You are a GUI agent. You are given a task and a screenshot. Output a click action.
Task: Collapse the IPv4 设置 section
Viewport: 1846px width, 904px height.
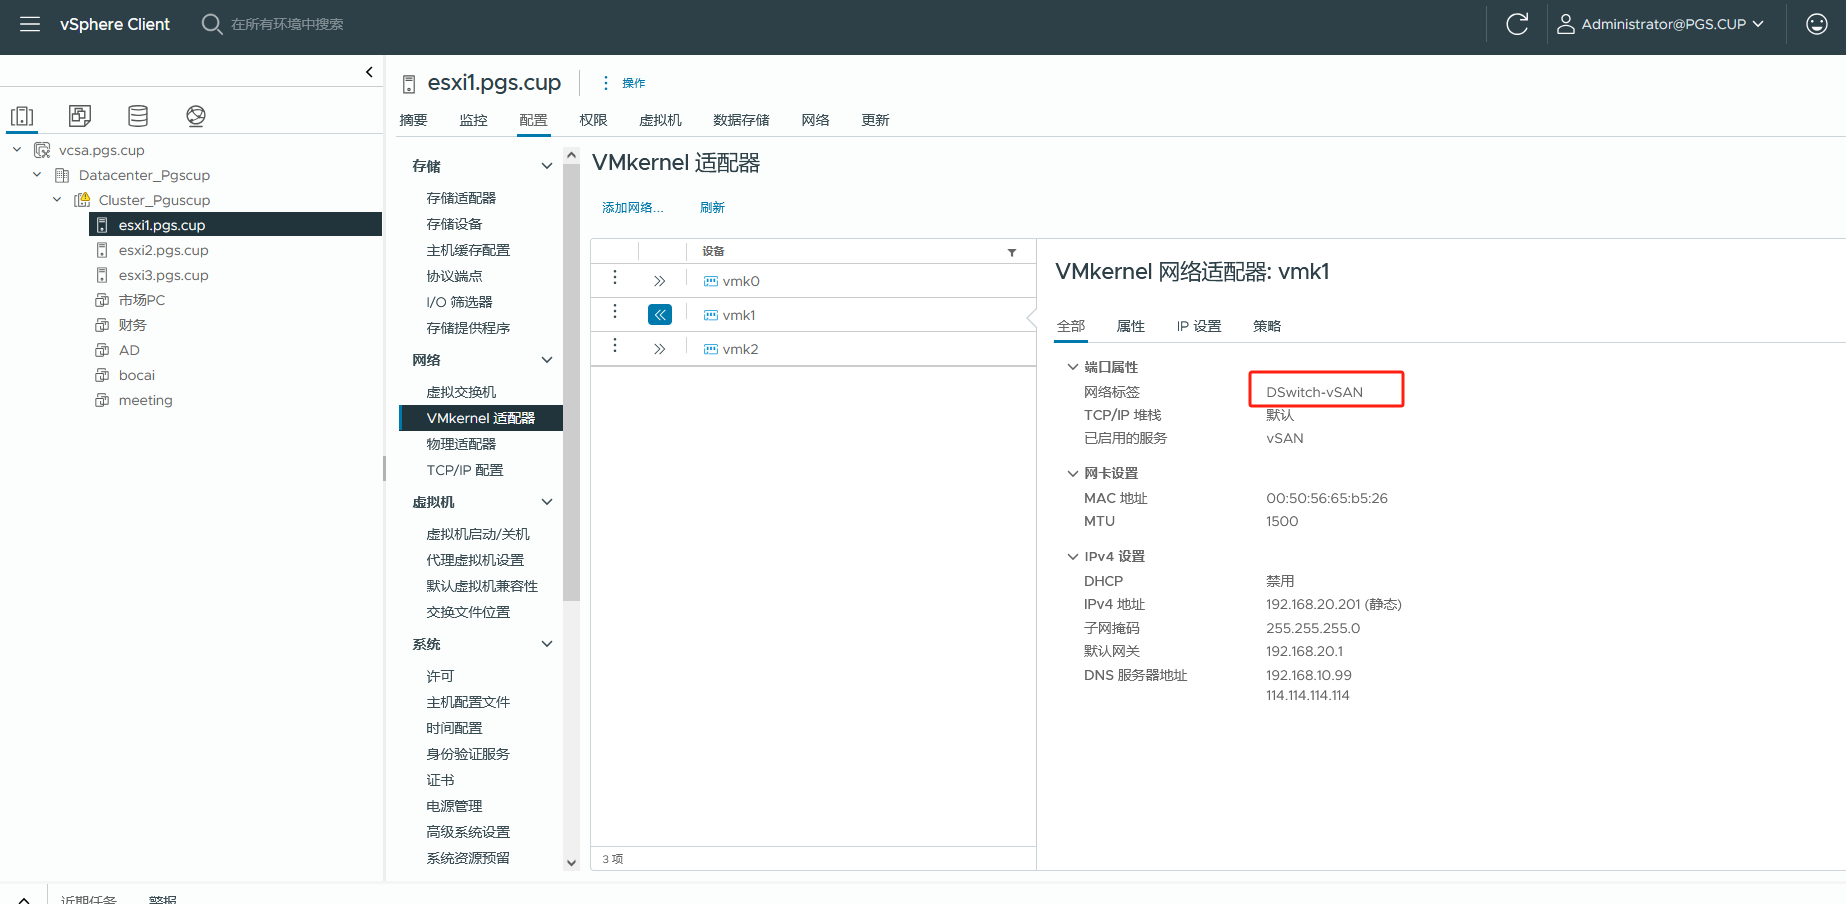1073,556
